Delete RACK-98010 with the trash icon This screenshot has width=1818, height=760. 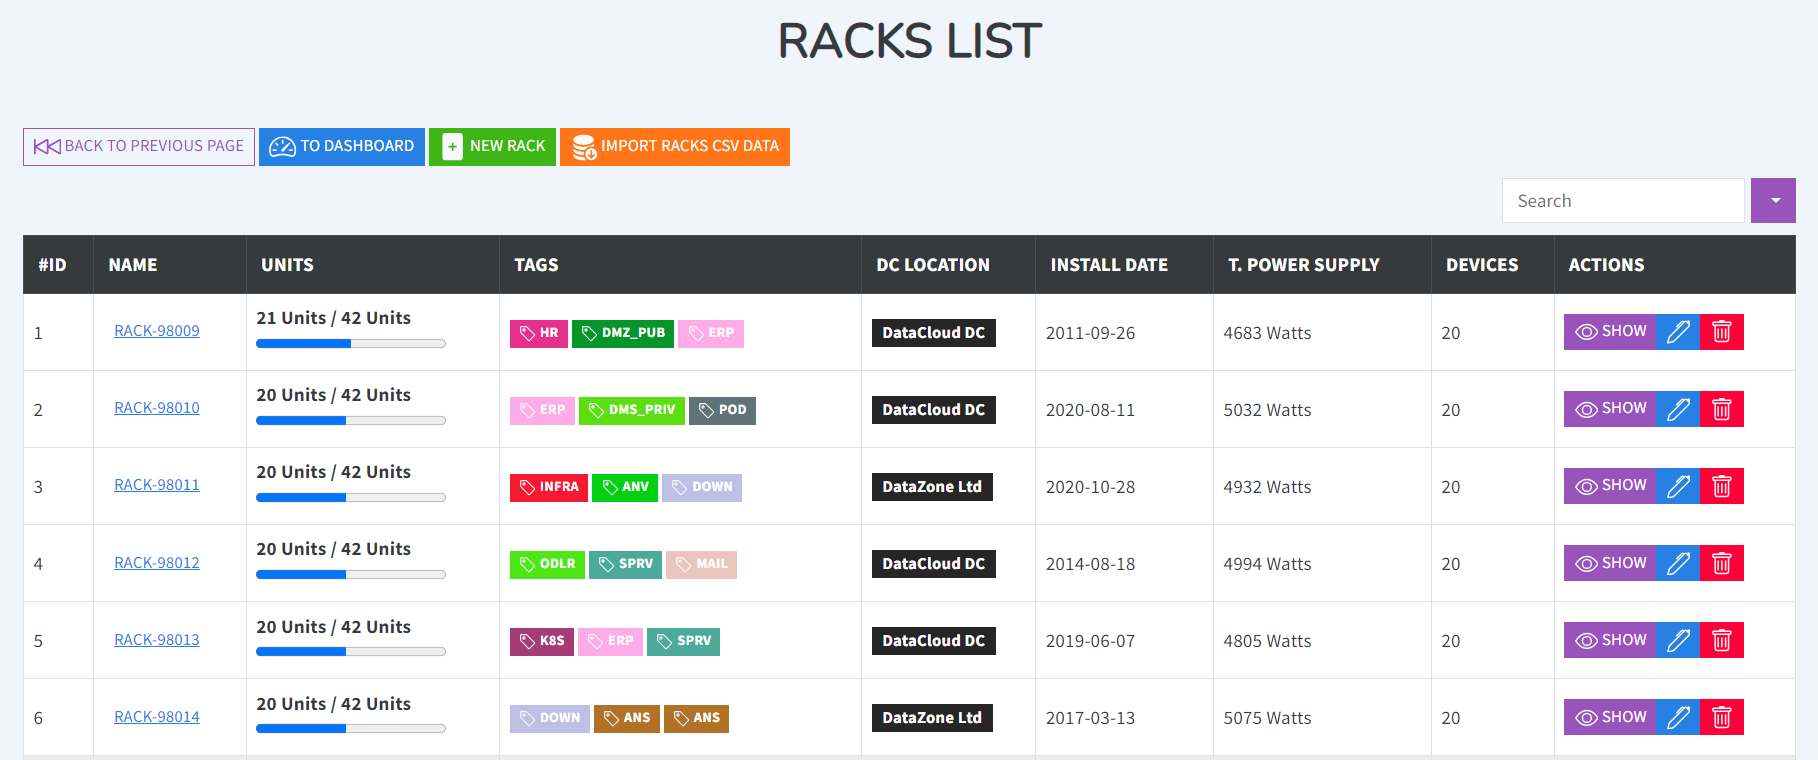(x=1722, y=409)
